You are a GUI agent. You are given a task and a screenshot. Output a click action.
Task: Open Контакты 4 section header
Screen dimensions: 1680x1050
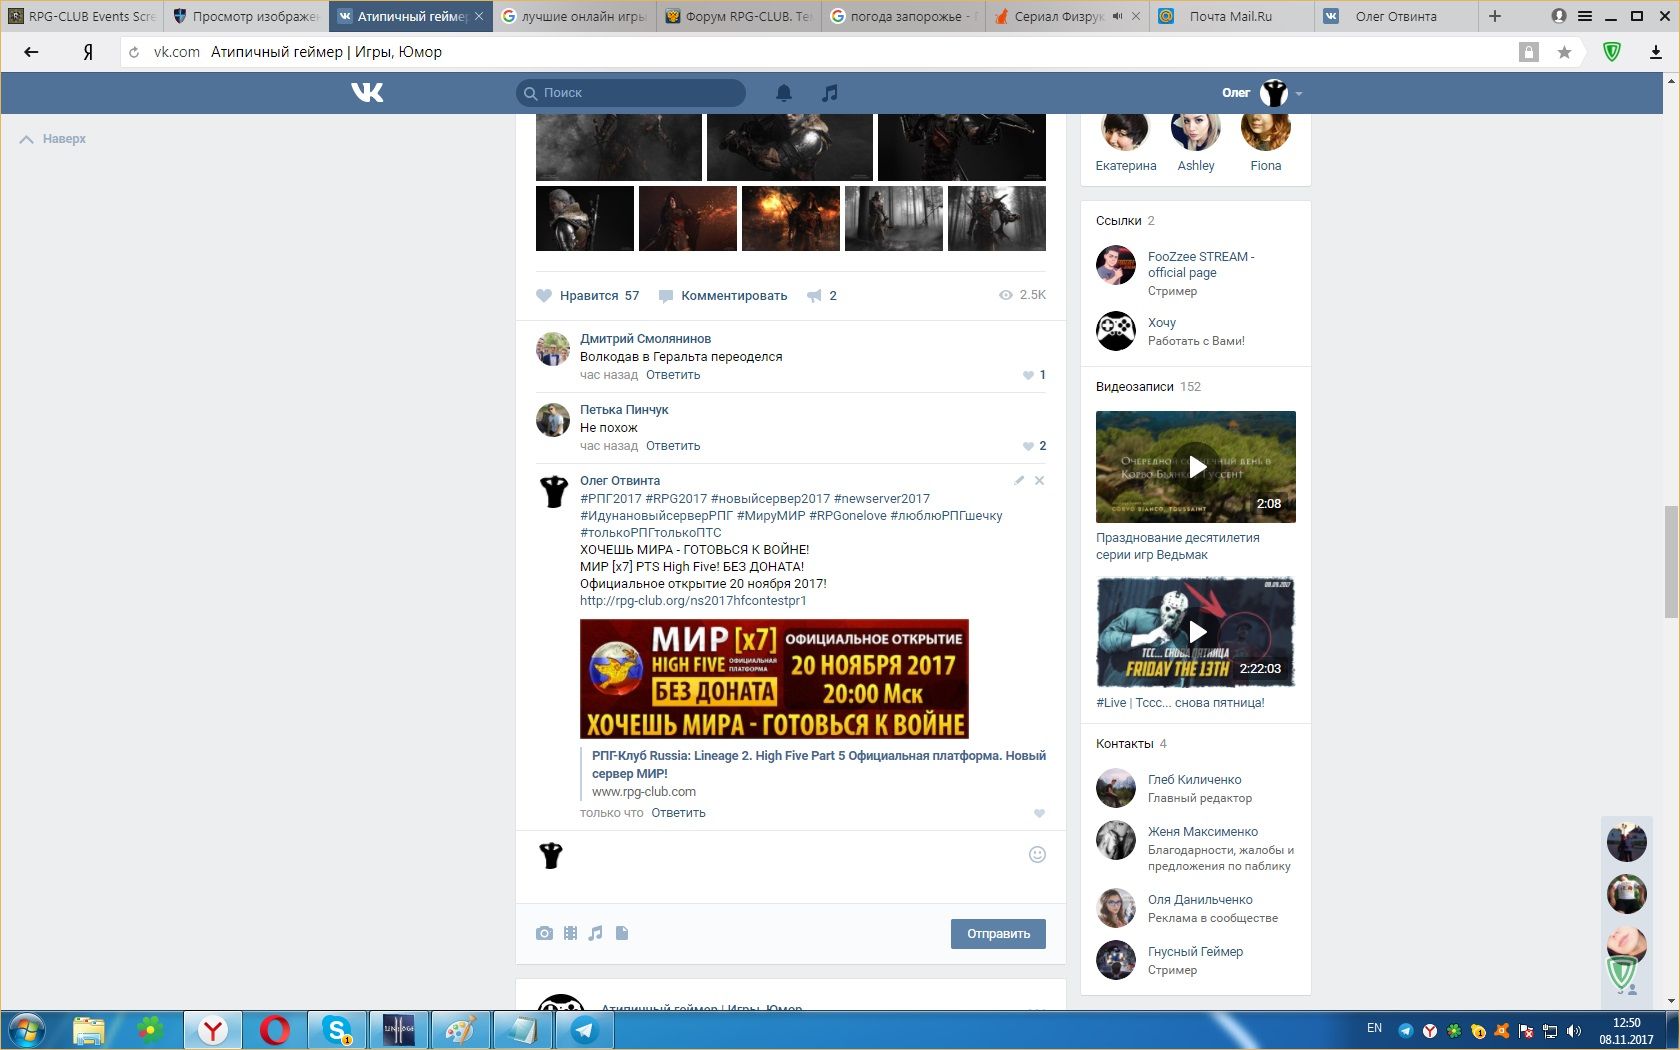(x=1131, y=744)
